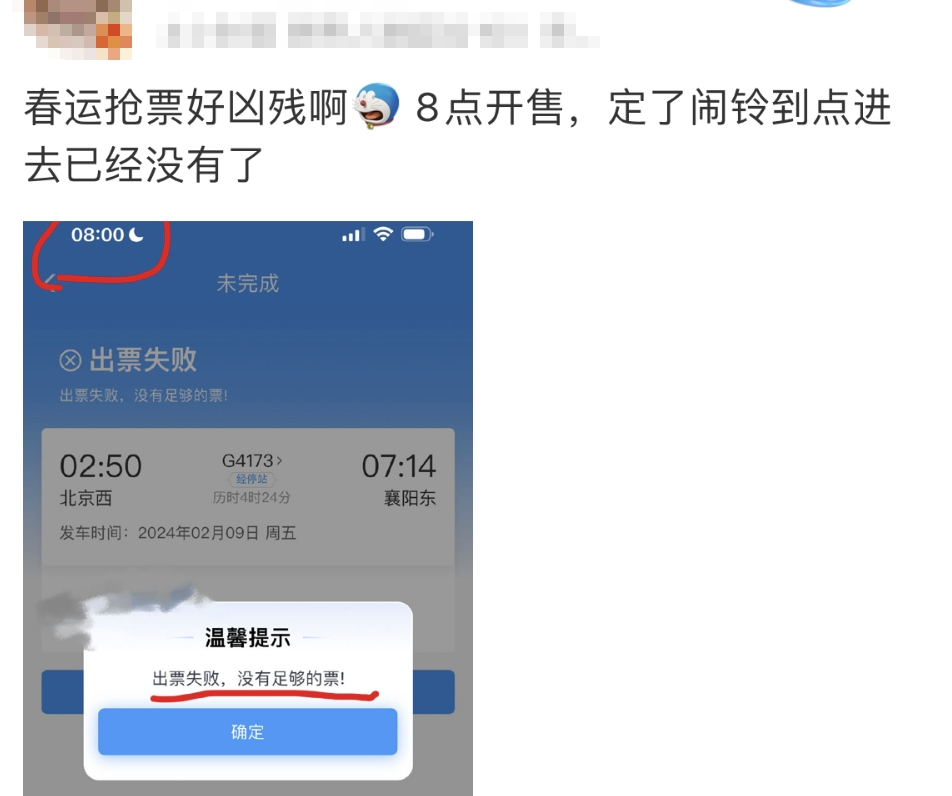Image resolution: width=952 pixels, height=796 pixels.
Task: Tap the 07:14 襄阳东 arrival info
Action: 399,479
